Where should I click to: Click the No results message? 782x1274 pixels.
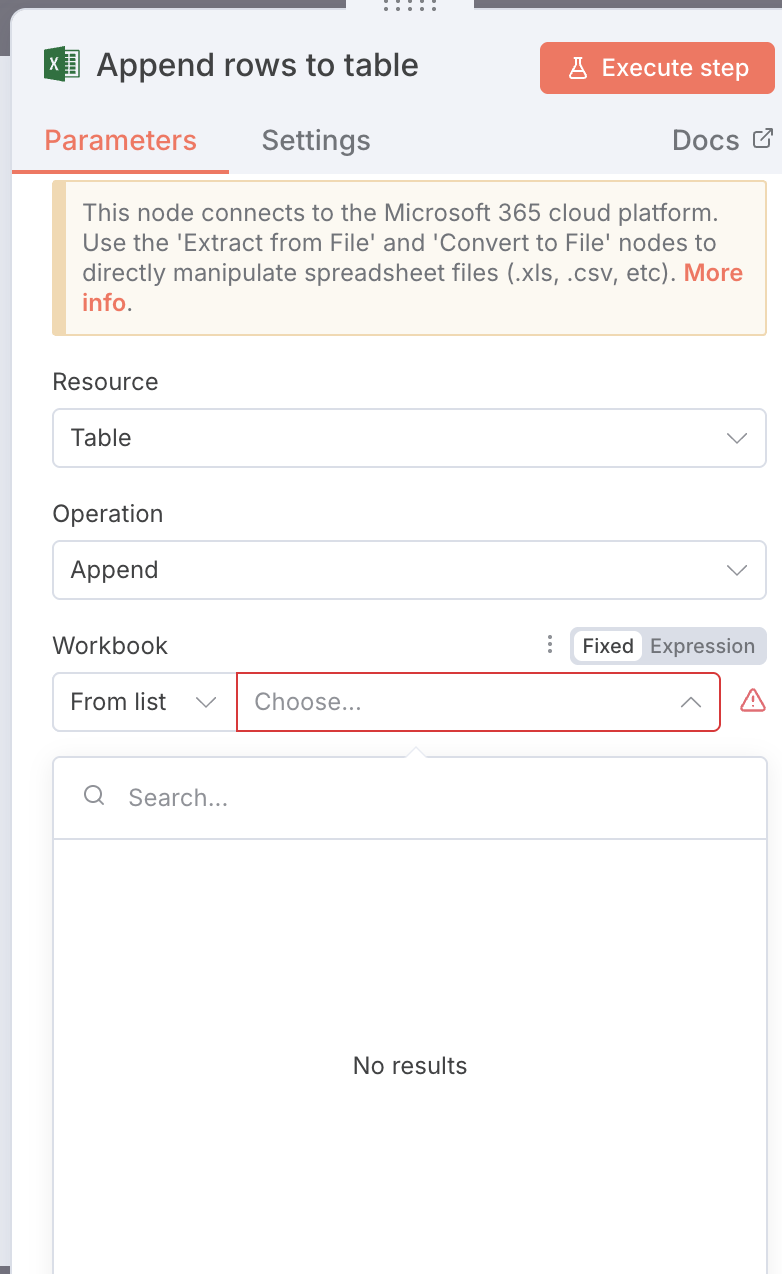point(410,1066)
